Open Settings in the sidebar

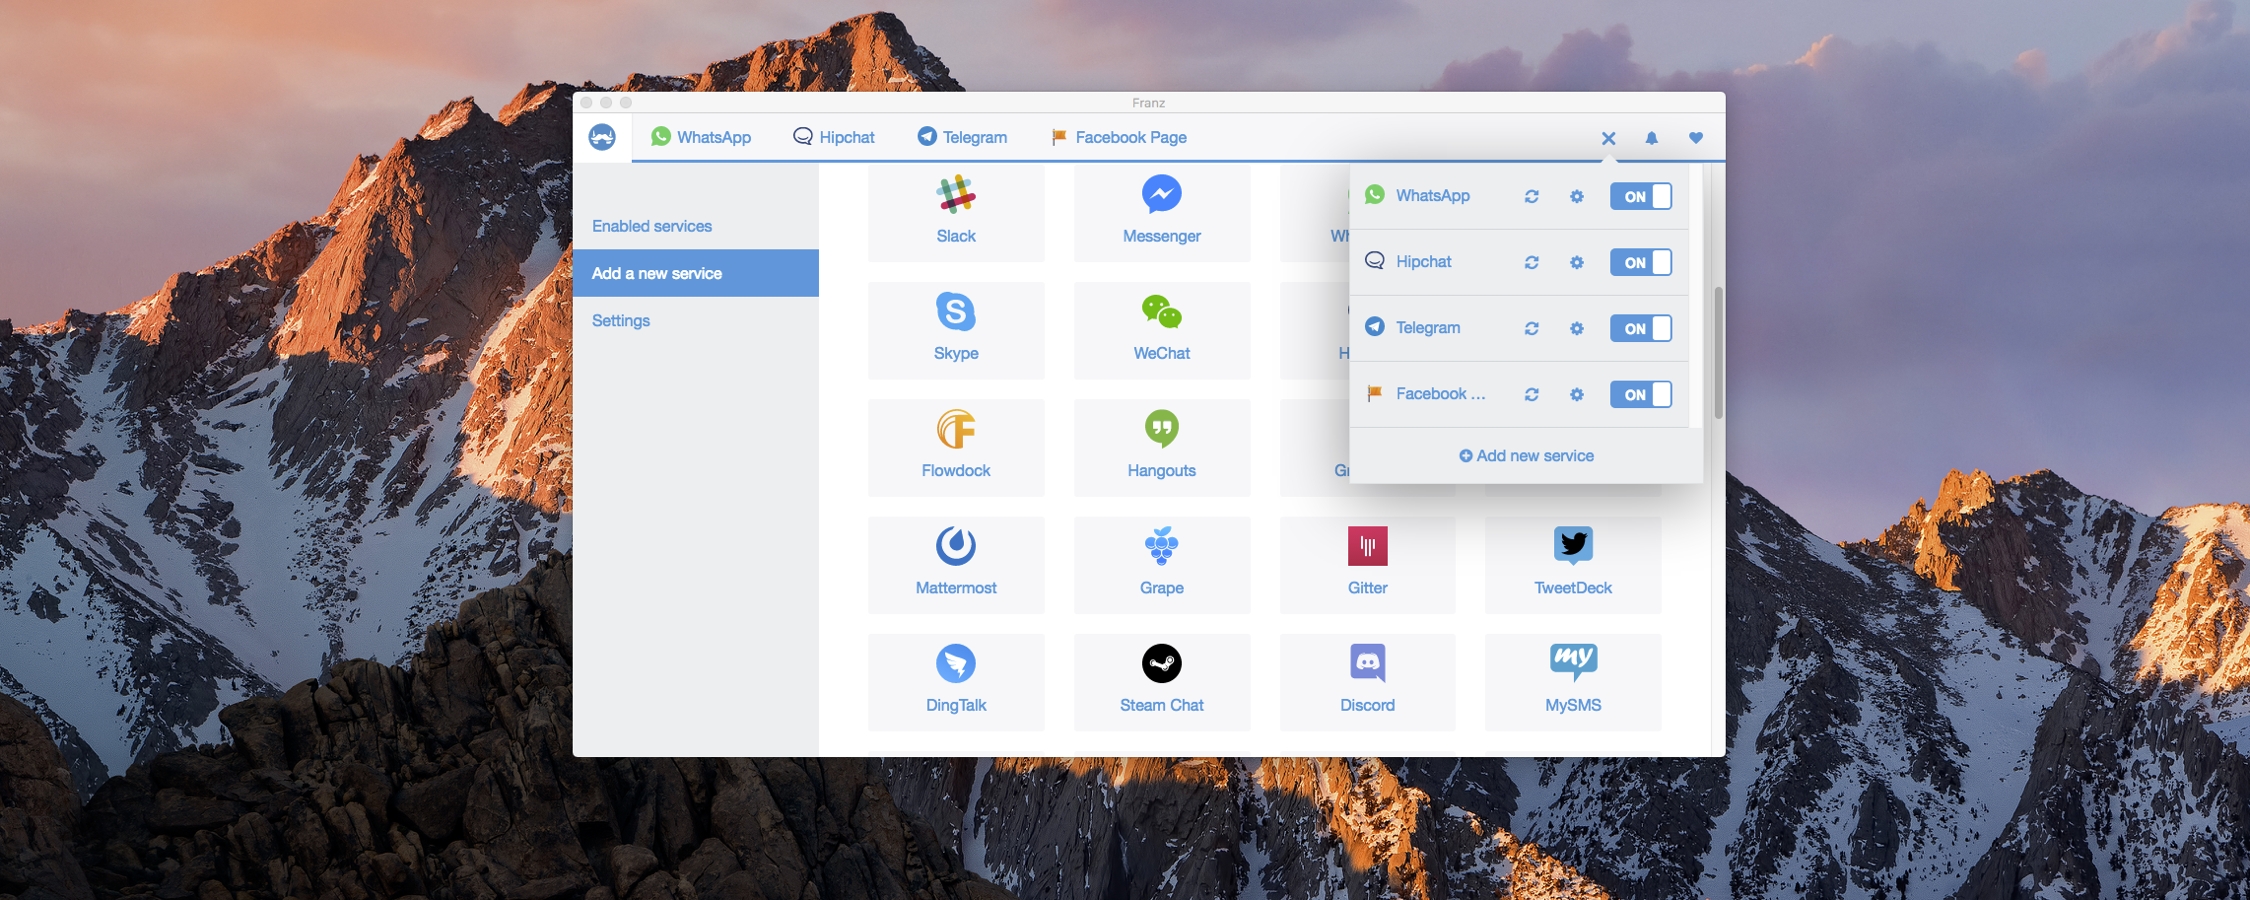(621, 320)
